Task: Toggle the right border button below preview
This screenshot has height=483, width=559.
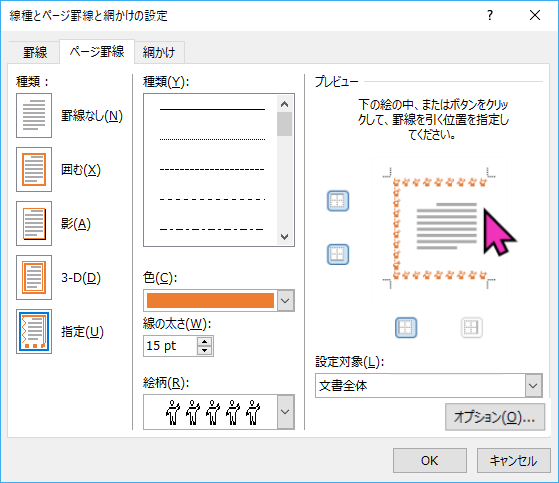Action: pyautogui.click(x=472, y=328)
